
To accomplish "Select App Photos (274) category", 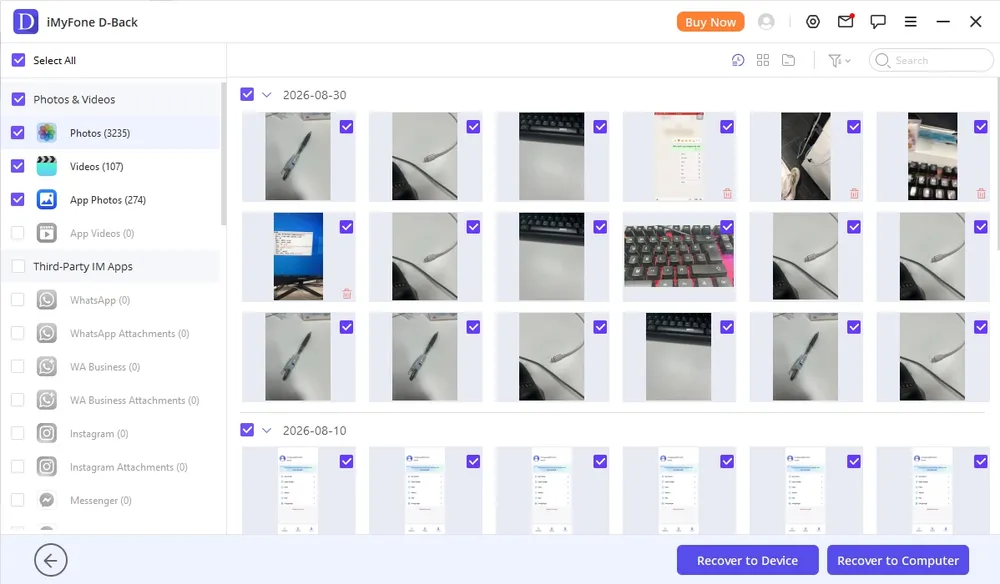I will point(110,200).
